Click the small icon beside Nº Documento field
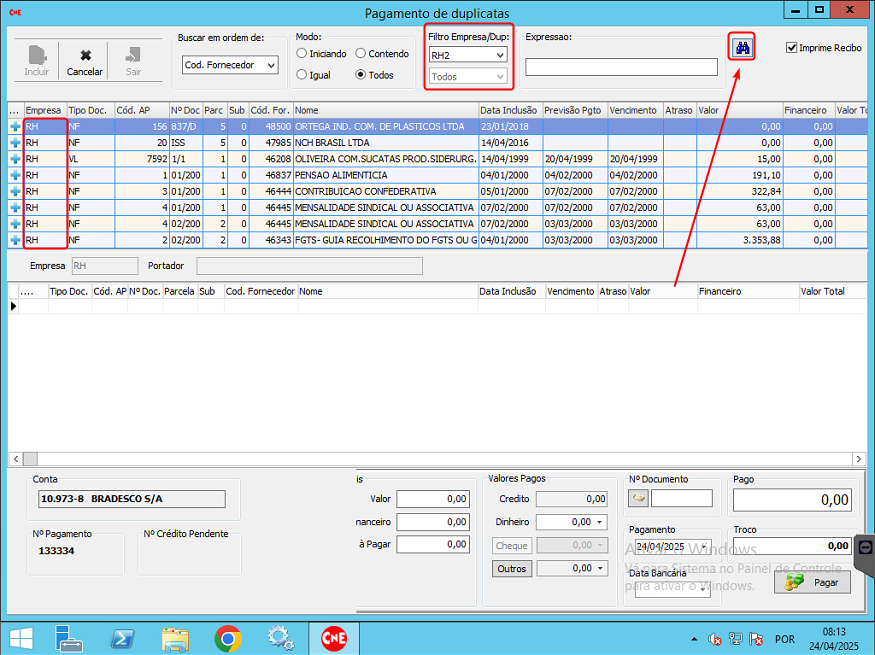The width and height of the screenshot is (875, 655). pos(638,498)
